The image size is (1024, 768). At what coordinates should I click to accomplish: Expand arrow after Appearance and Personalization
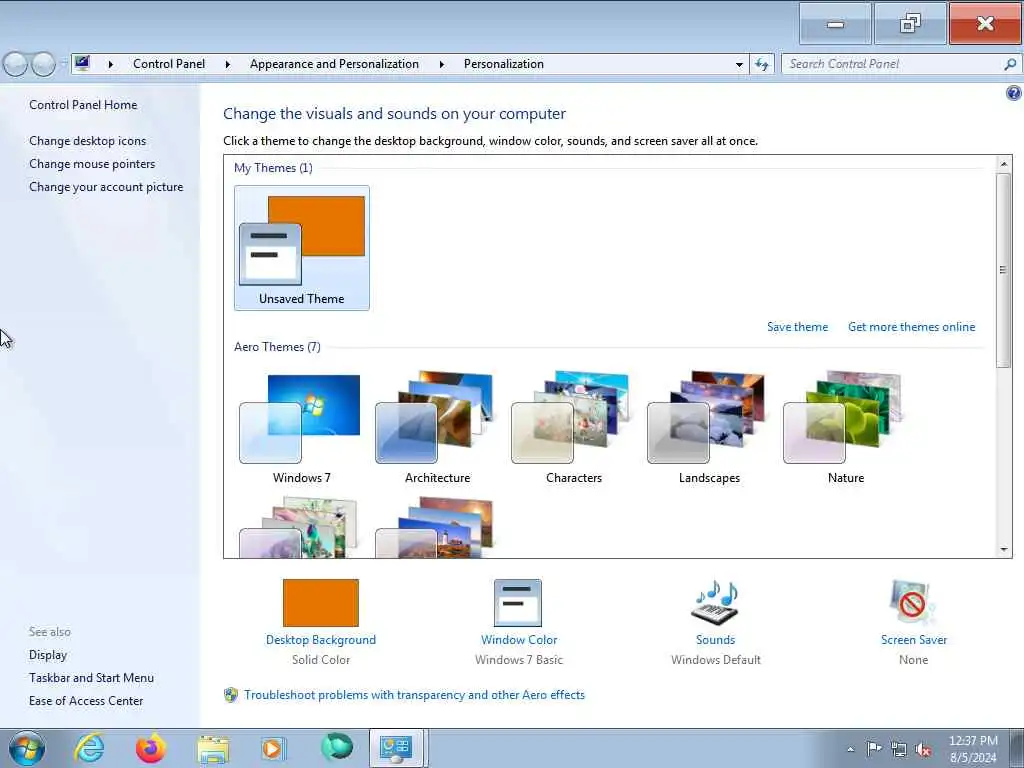pyautogui.click(x=441, y=64)
